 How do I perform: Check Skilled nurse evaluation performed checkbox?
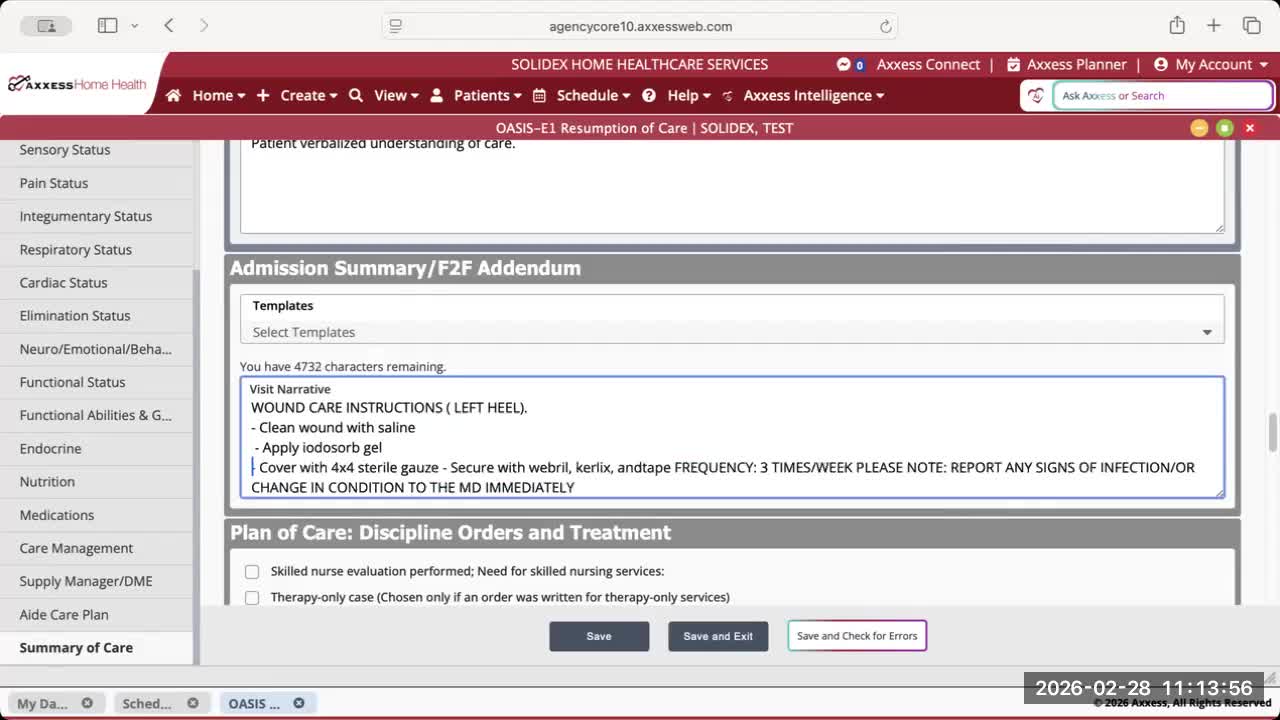[x=252, y=572]
